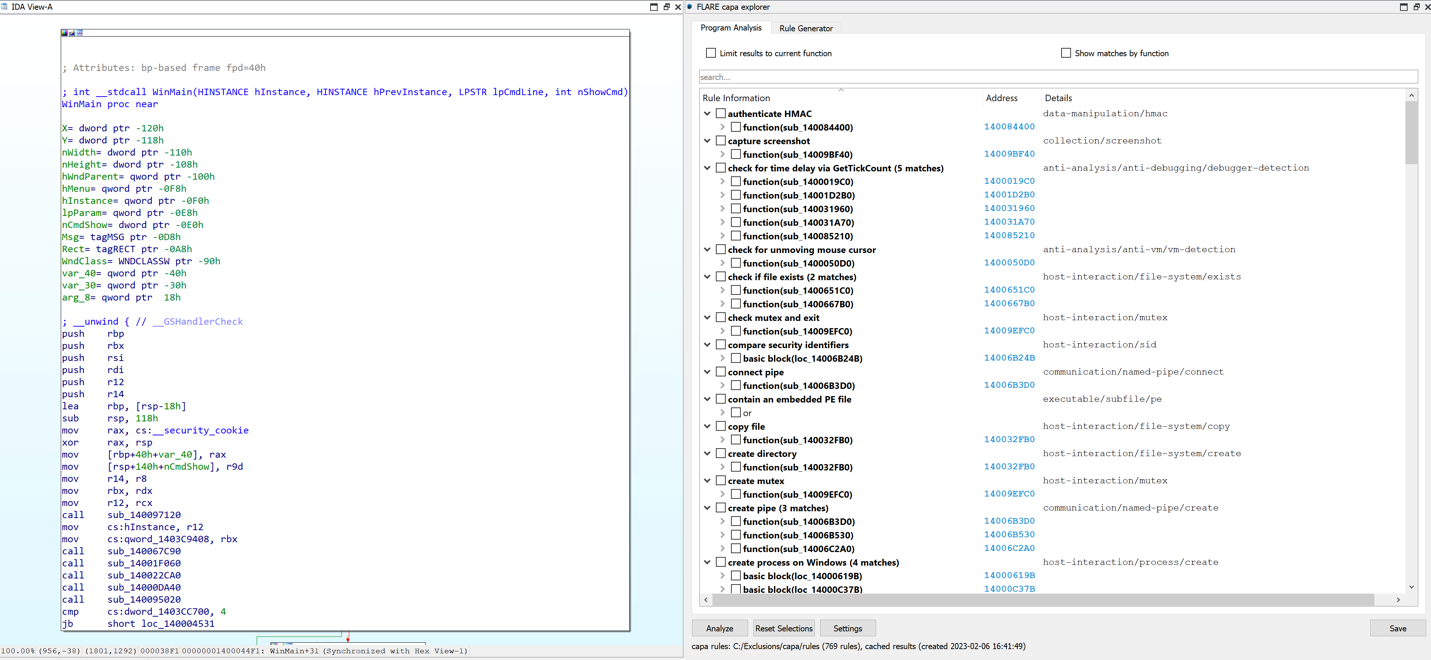Enable Show matches by function

tap(1065, 52)
